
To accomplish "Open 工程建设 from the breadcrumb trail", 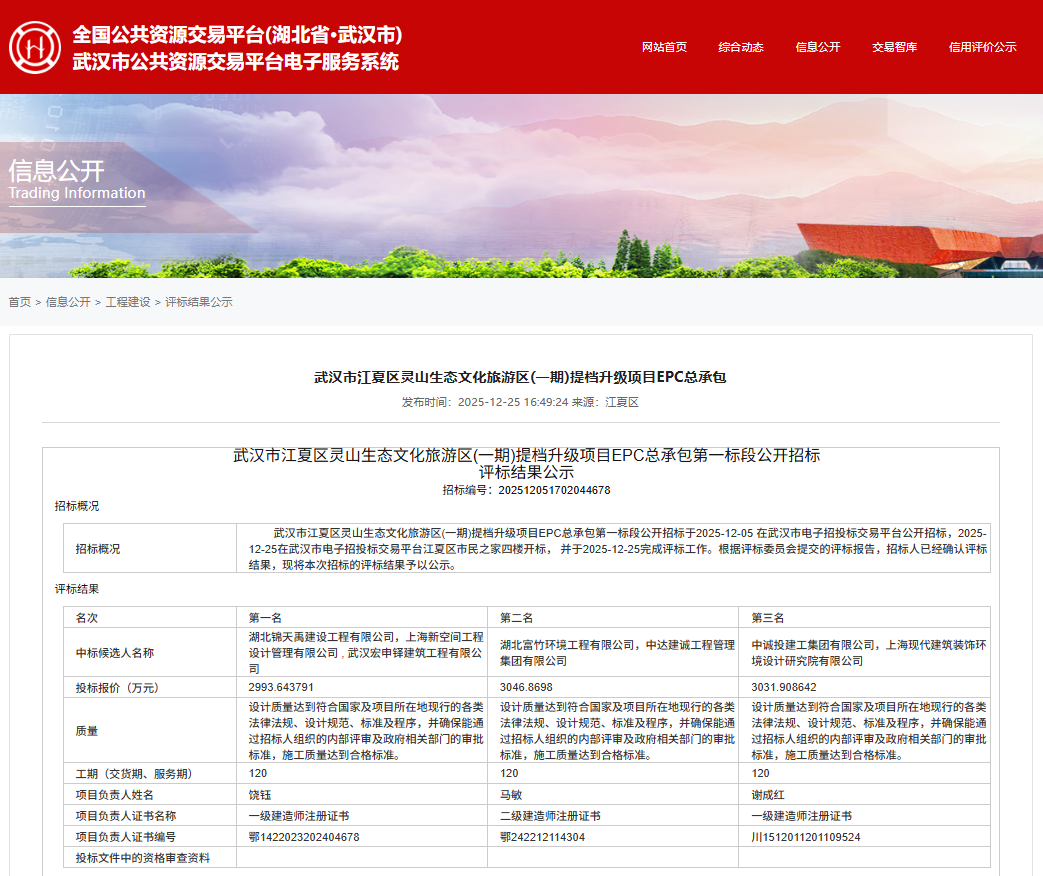I will click(x=129, y=301).
